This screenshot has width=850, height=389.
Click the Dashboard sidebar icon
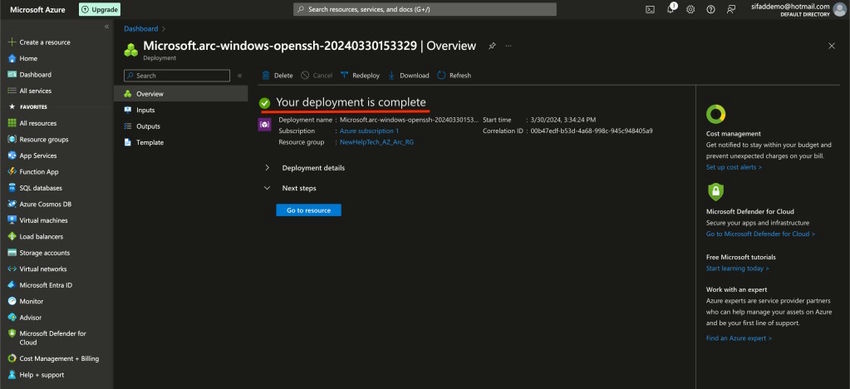click(x=12, y=75)
